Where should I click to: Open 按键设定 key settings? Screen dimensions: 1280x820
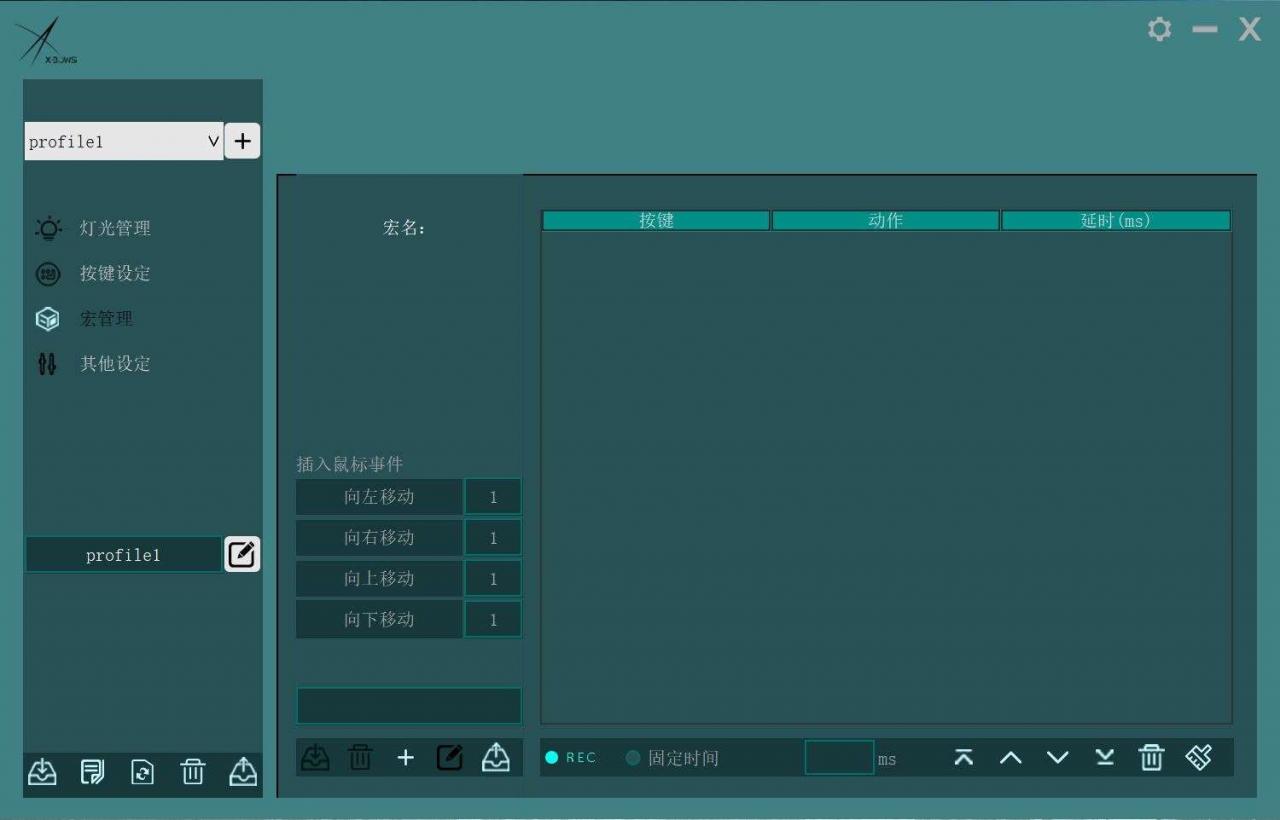pos(115,273)
